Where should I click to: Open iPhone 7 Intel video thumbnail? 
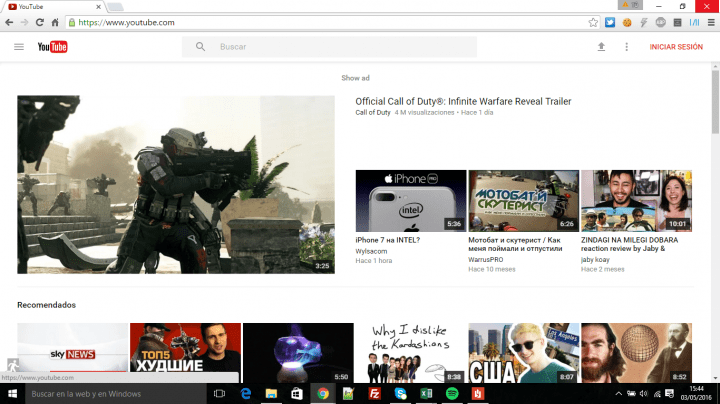point(411,201)
